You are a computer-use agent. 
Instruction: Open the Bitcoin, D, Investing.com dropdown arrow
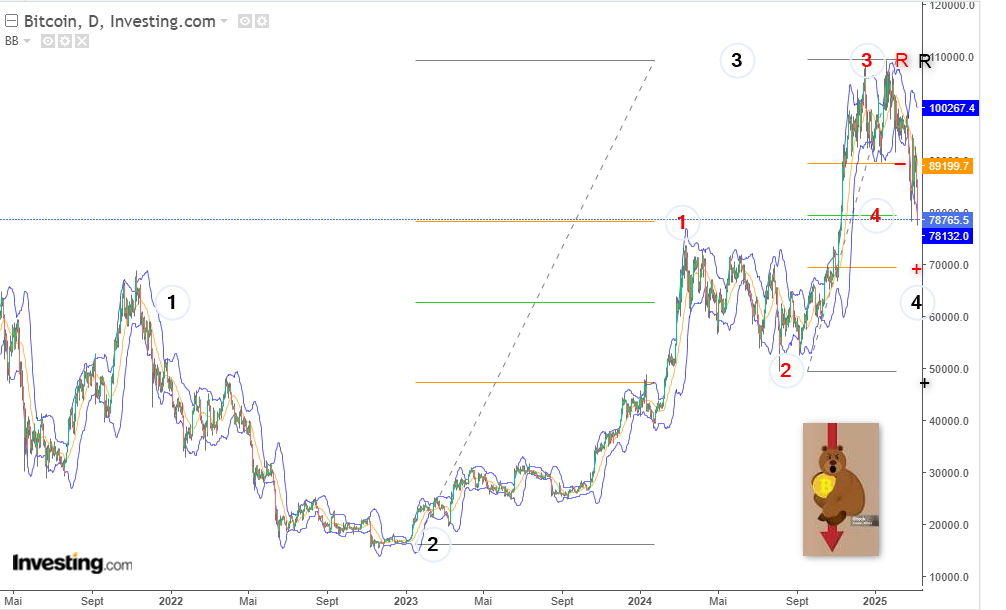[224, 21]
